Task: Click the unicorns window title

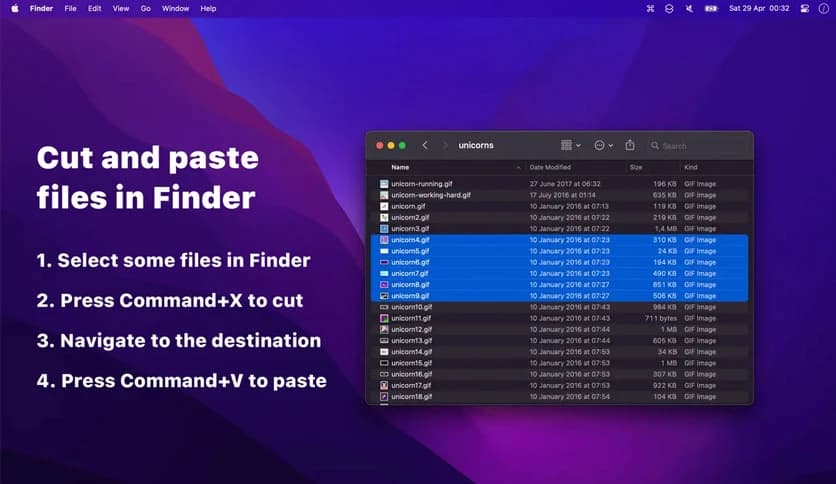Action: tap(476, 145)
